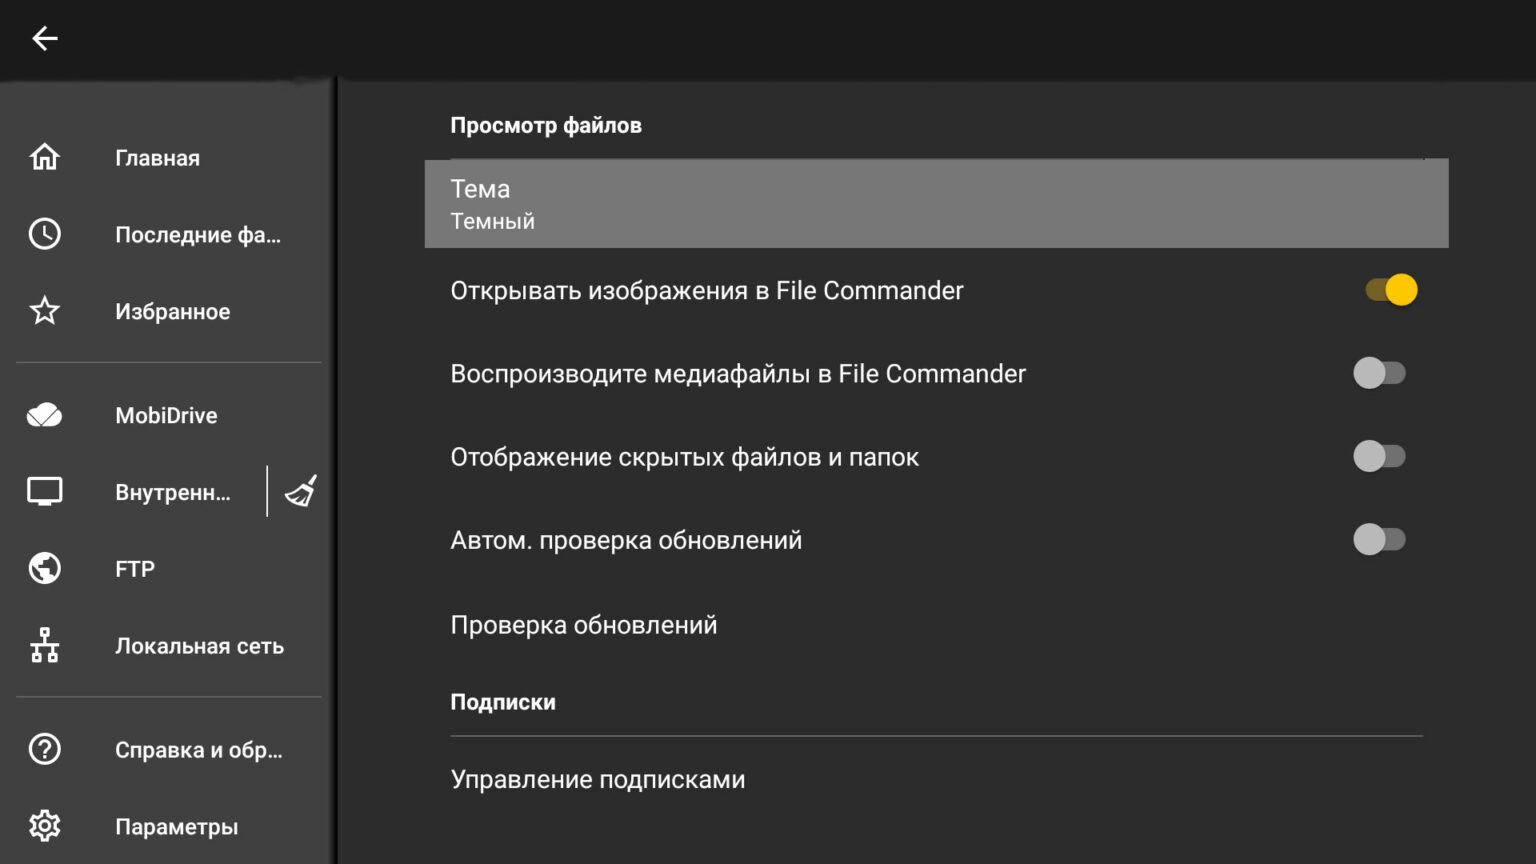Enable playing media files in File Commander
The width and height of the screenshot is (1536, 864).
point(1379,373)
